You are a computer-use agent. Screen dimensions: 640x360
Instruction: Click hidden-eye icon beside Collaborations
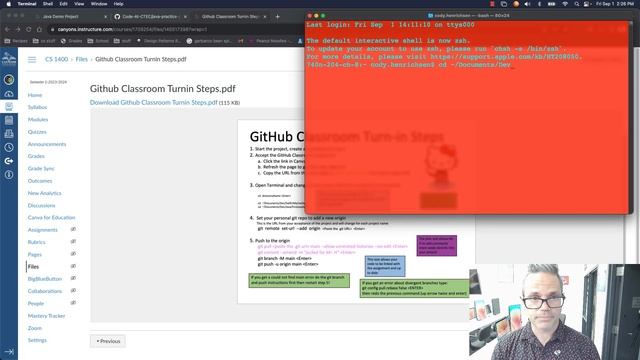coord(73,291)
